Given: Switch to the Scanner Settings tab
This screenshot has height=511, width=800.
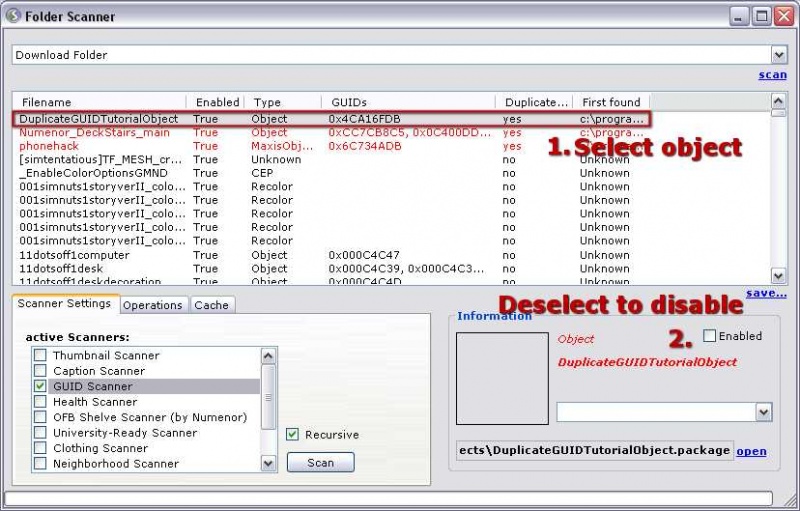Looking at the screenshot, I should [65, 303].
